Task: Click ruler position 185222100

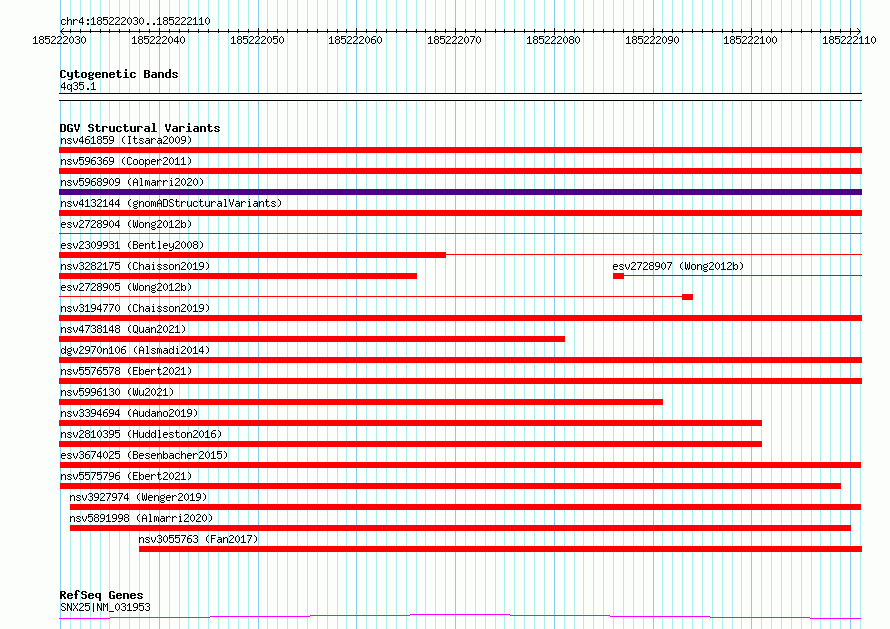Action: [x=750, y=40]
